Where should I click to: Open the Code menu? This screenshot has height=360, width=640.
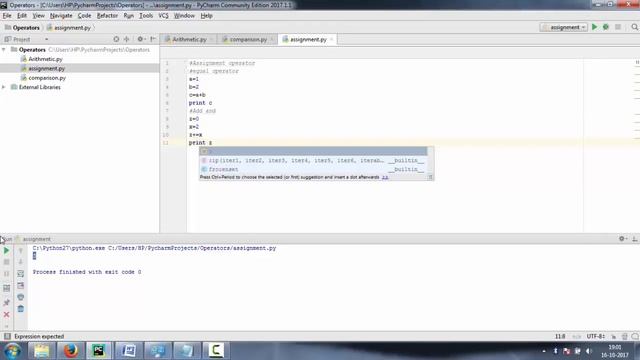click(84, 16)
